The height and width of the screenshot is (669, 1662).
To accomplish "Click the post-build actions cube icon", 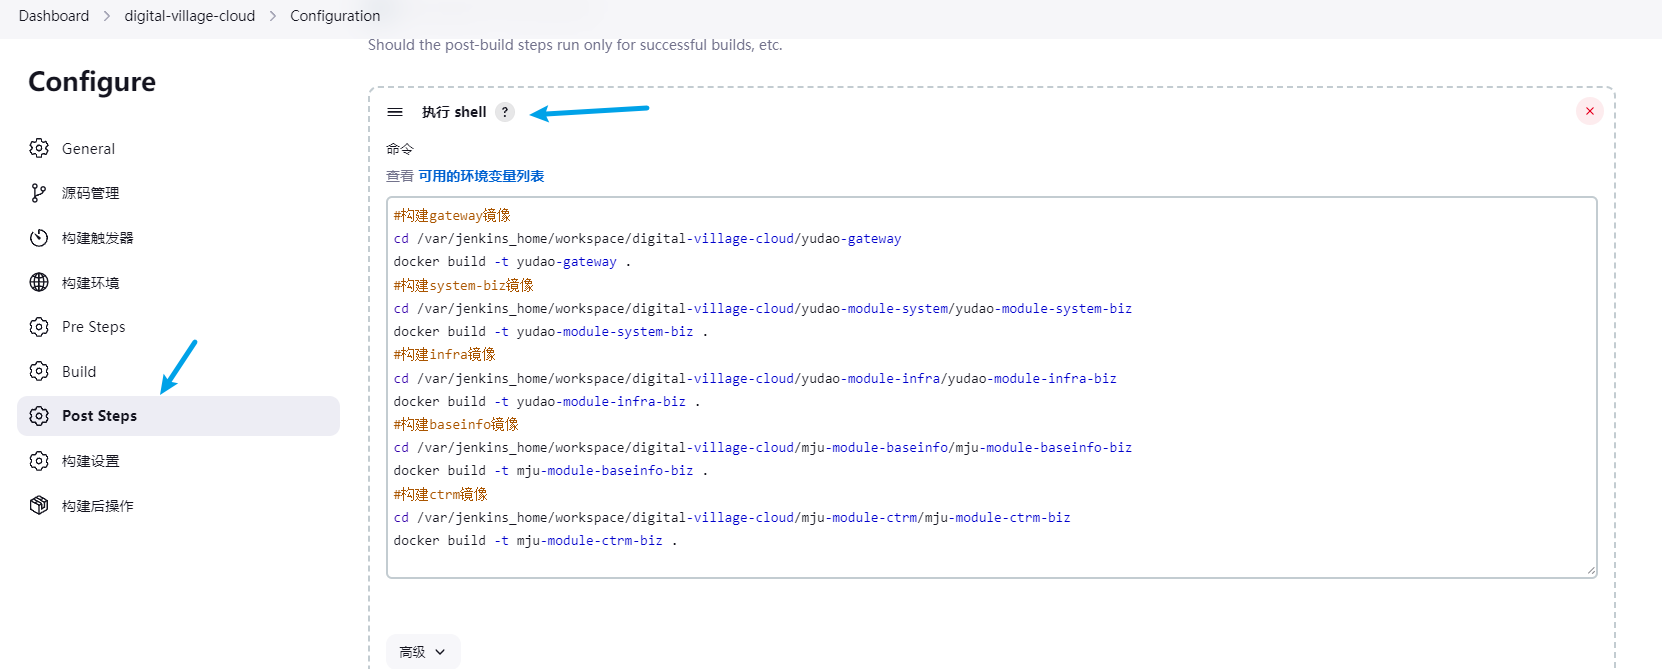I will coord(39,505).
